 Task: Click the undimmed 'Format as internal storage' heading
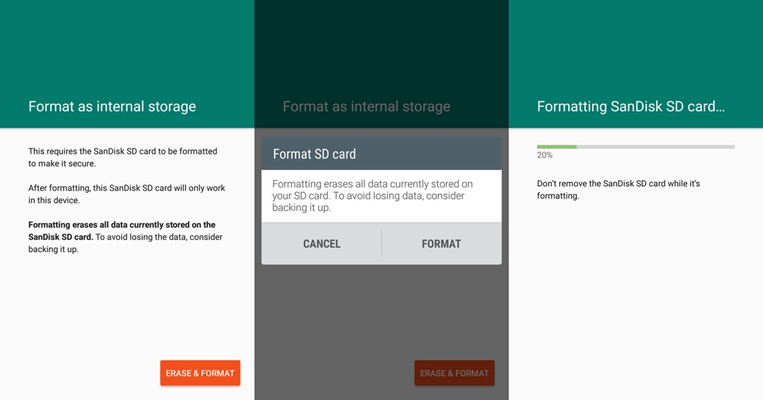pos(112,107)
